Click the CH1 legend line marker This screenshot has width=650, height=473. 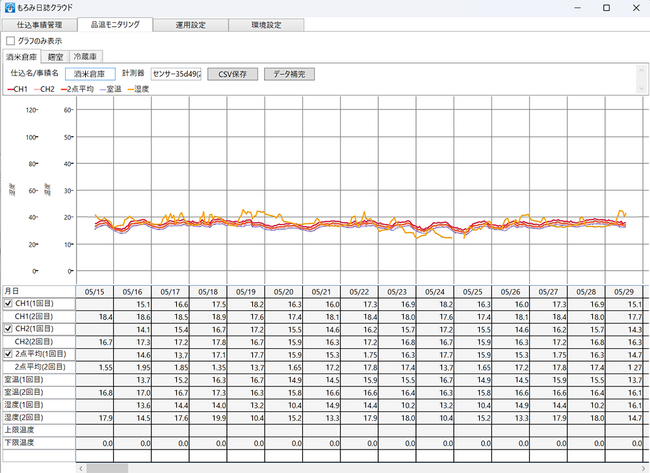click(11, 90)
